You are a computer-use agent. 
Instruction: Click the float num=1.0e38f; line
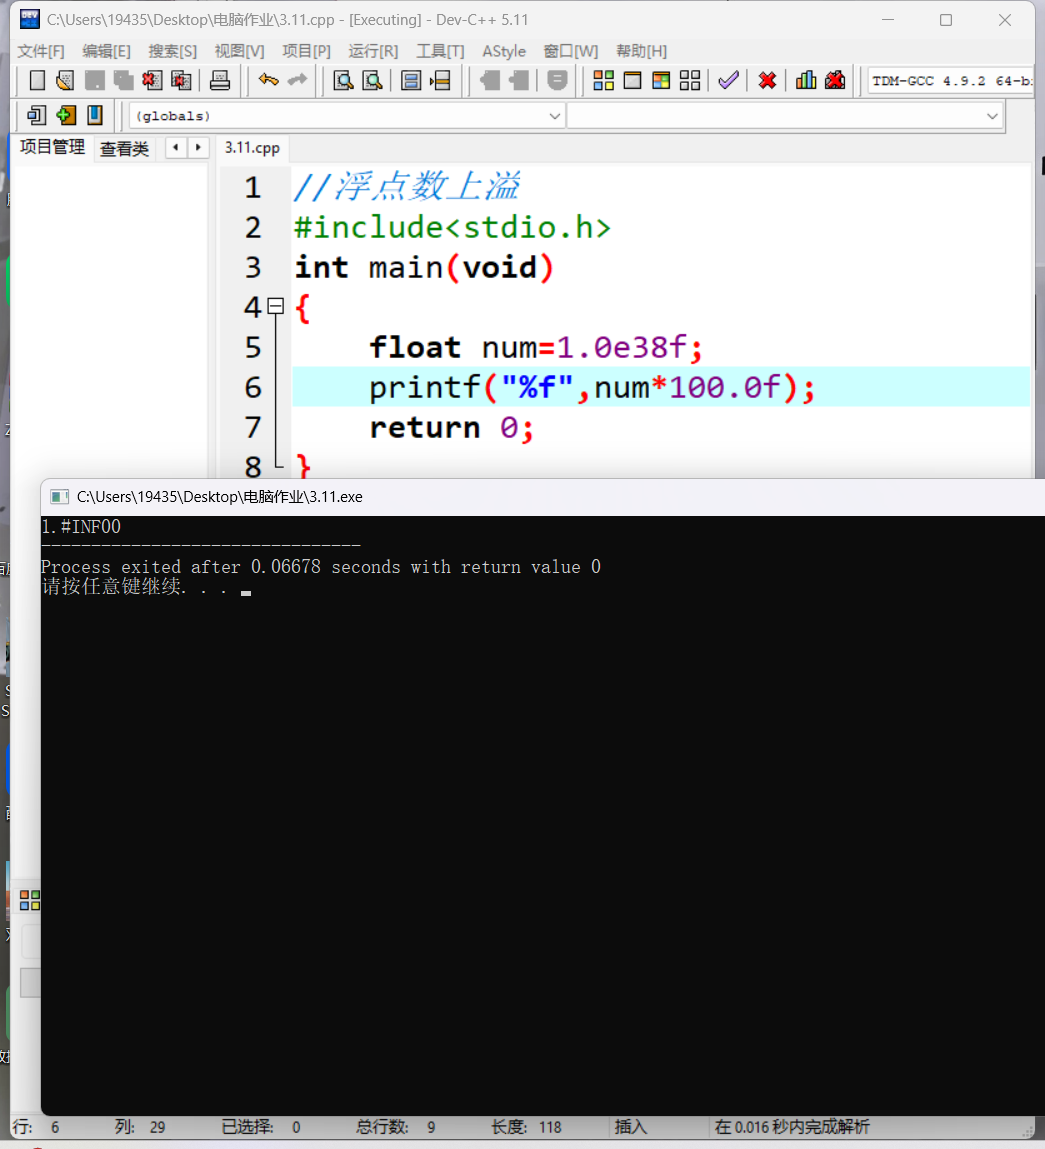pyautogui.click(x=536, y=347)
